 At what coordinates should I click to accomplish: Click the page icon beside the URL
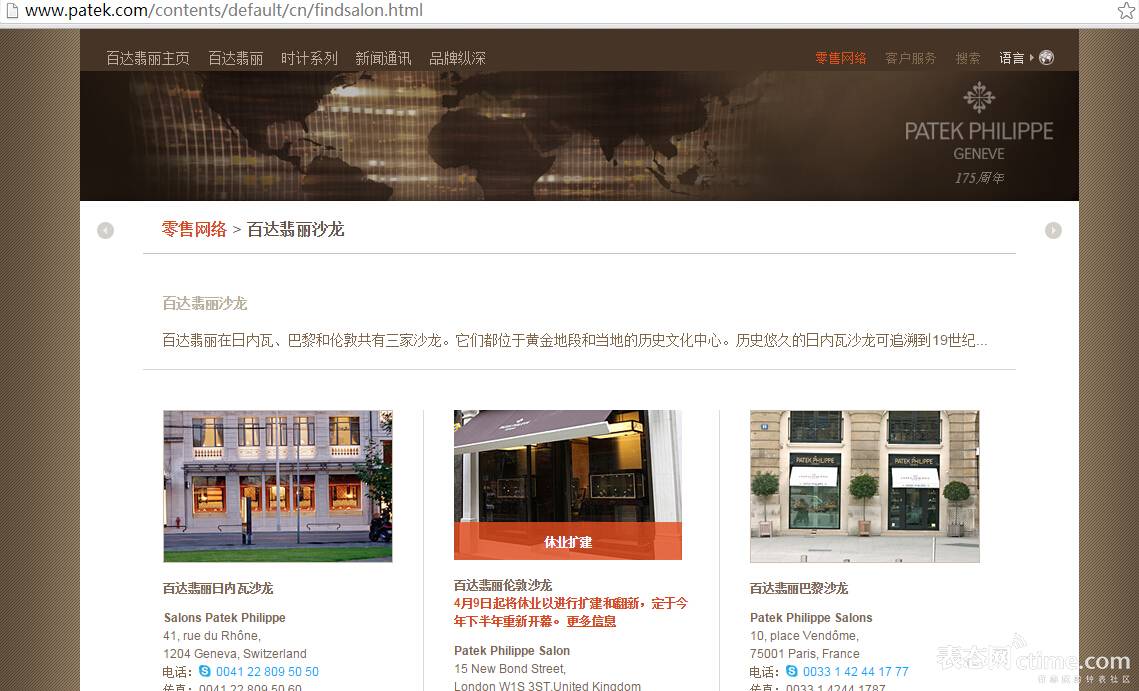[x=12, y=10]
